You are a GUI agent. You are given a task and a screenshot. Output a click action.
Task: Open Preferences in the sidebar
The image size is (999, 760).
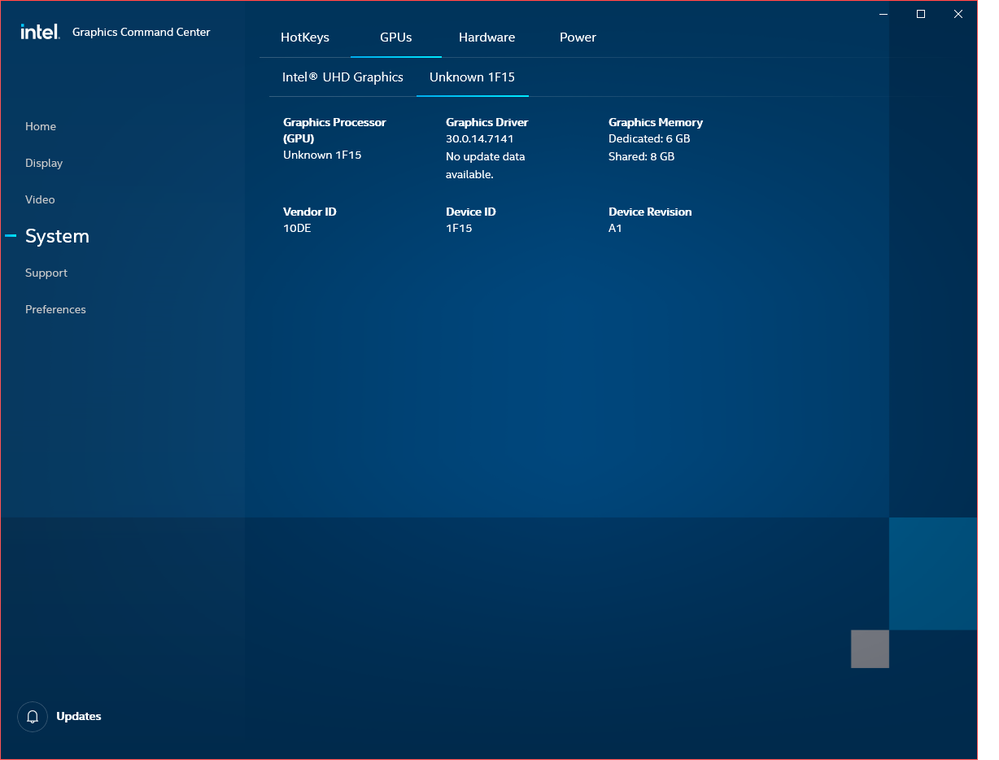point(55,310)
